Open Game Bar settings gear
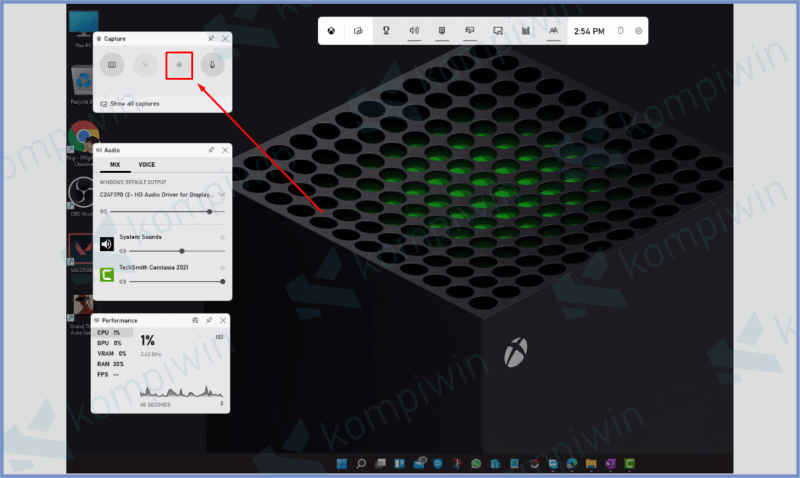This screenshot has height=478, width=800. pos(638,31)
